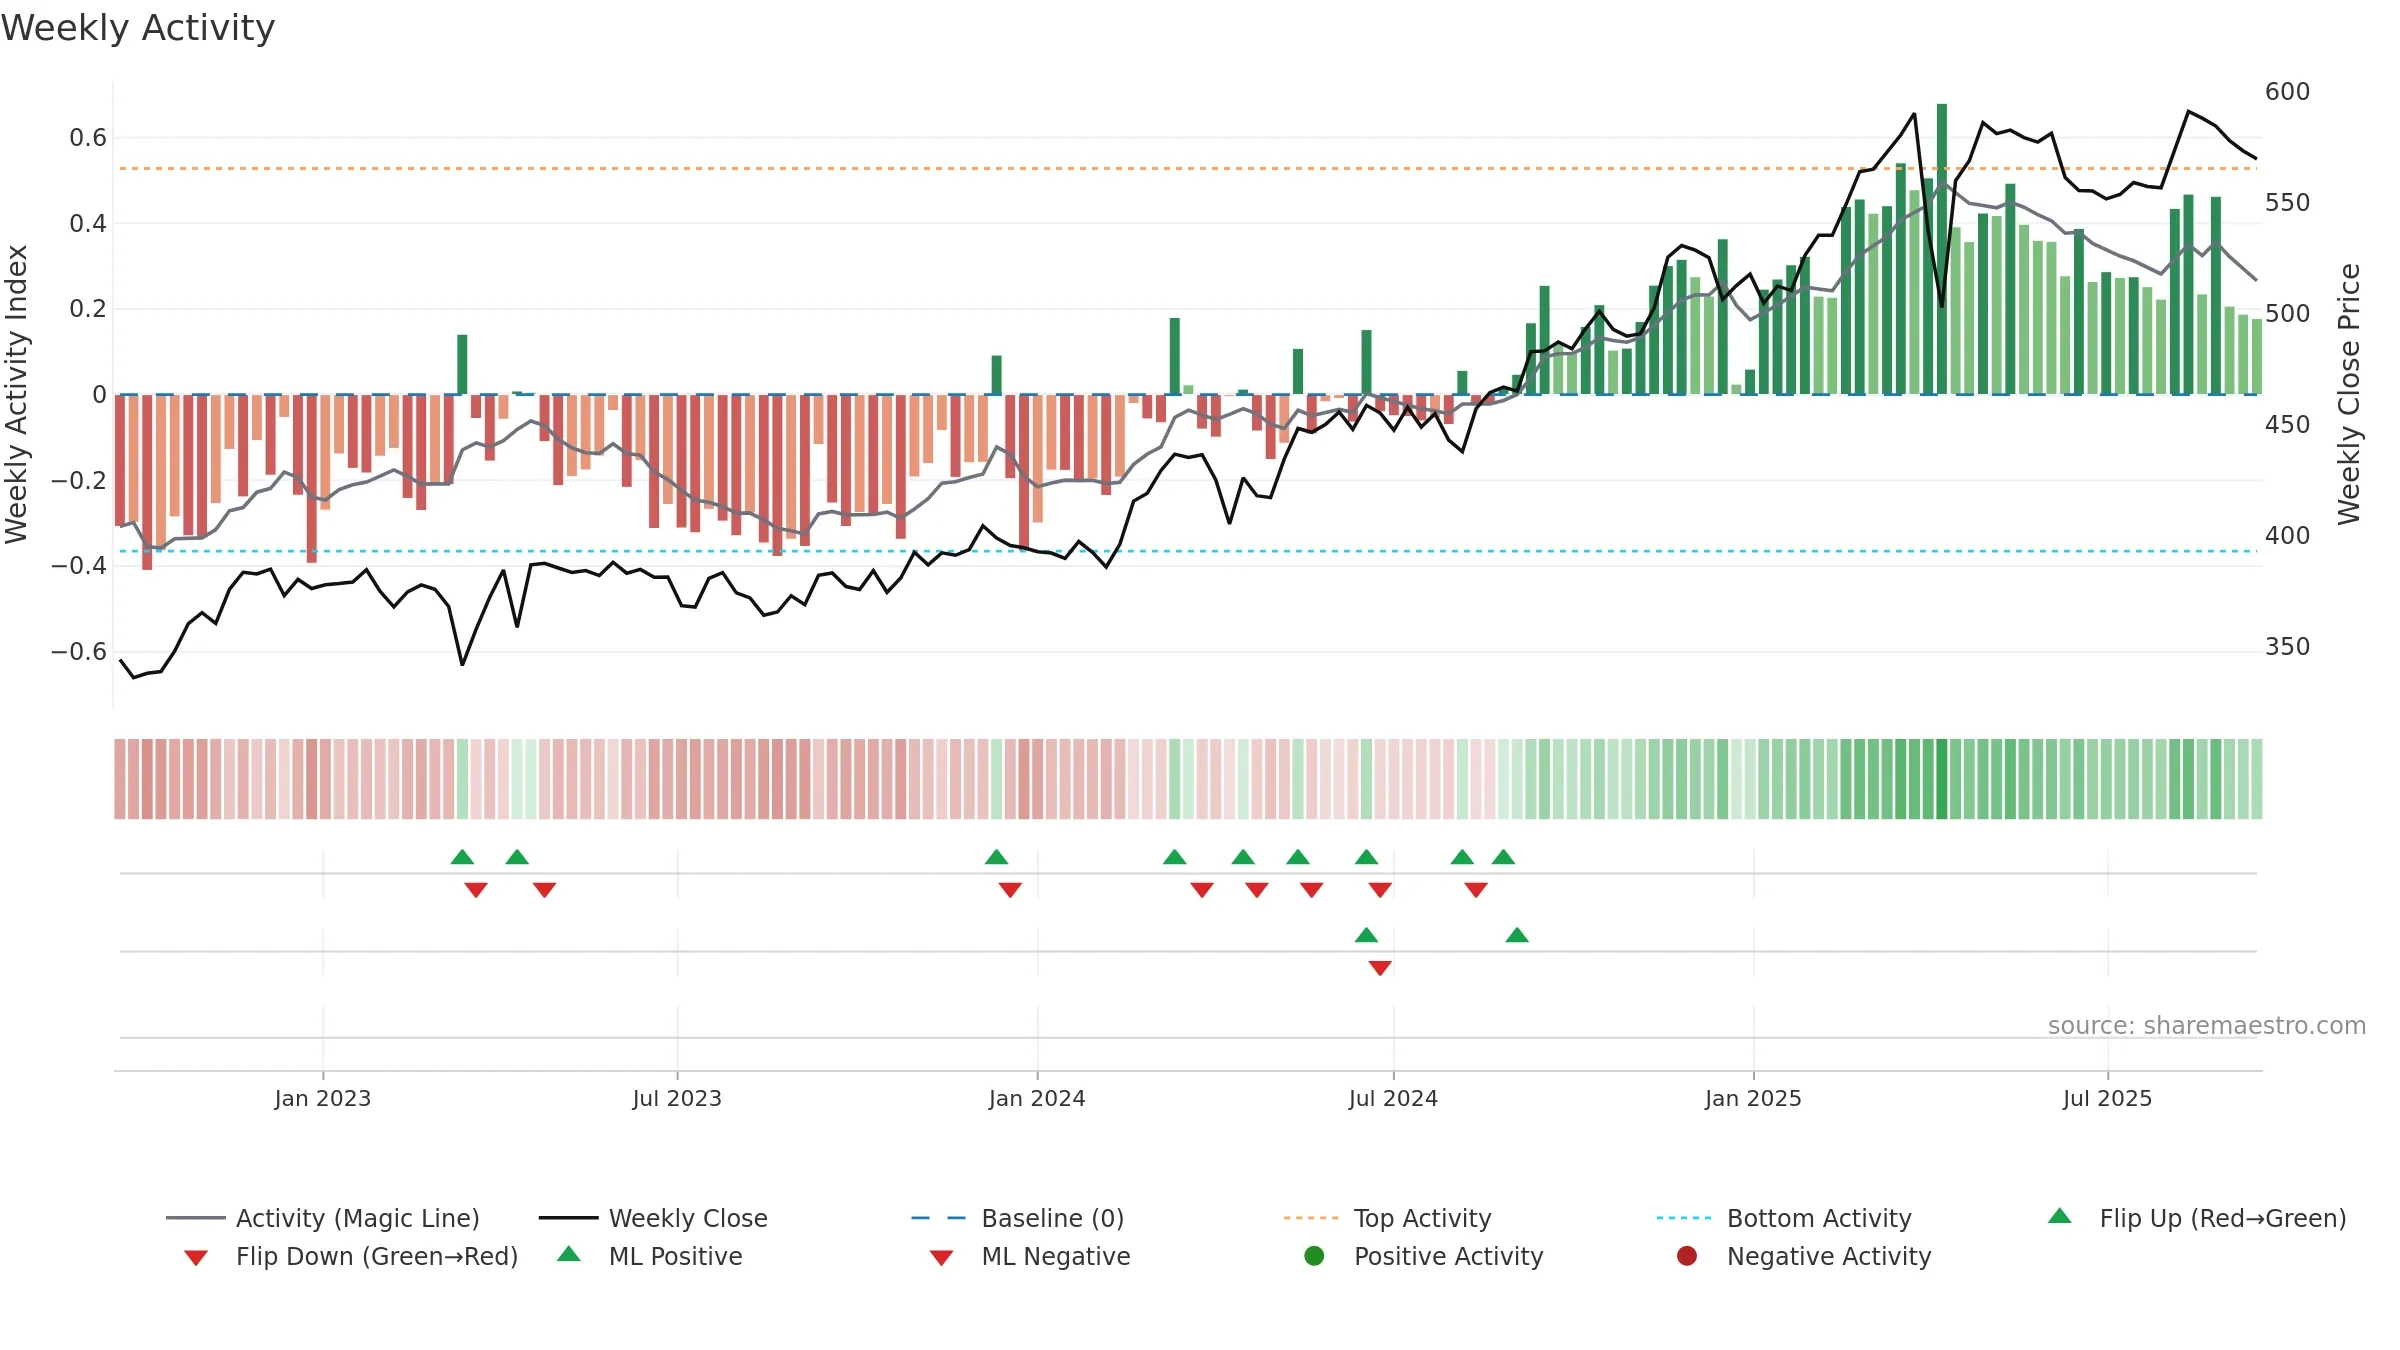Toggle the Bottom Activity legend entry
The width and height of the screenshot is (2400, 1350).
coord(1784,1218)
